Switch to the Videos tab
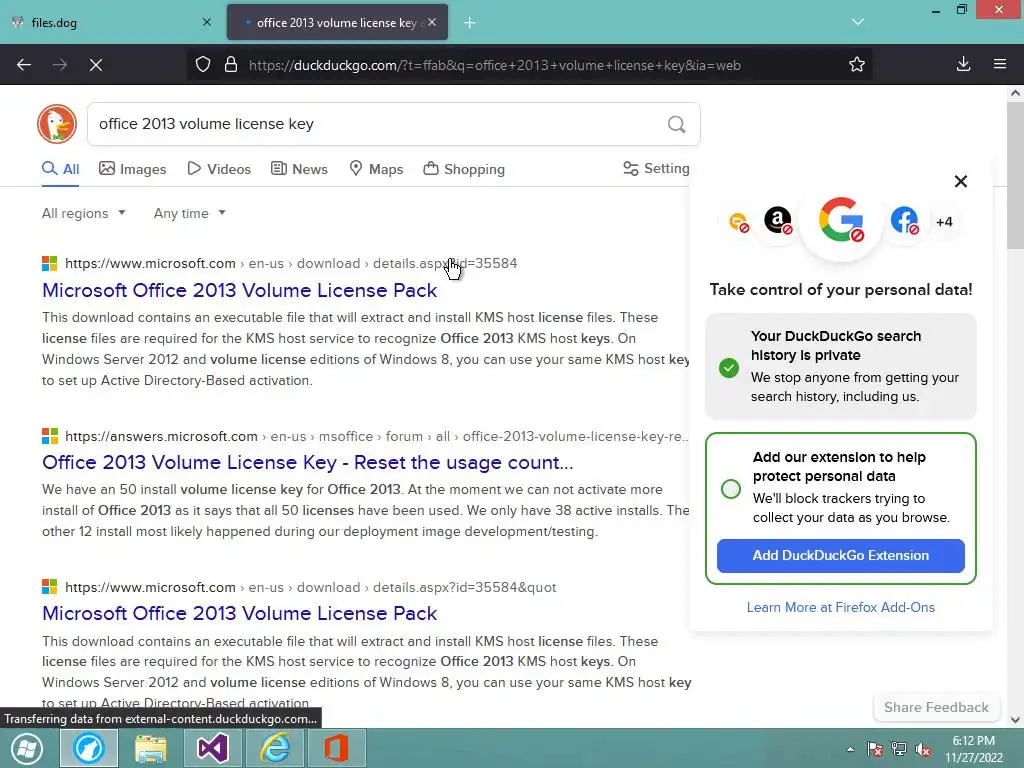Viewport: 1024px width, 768px height. tap(219, 169)
